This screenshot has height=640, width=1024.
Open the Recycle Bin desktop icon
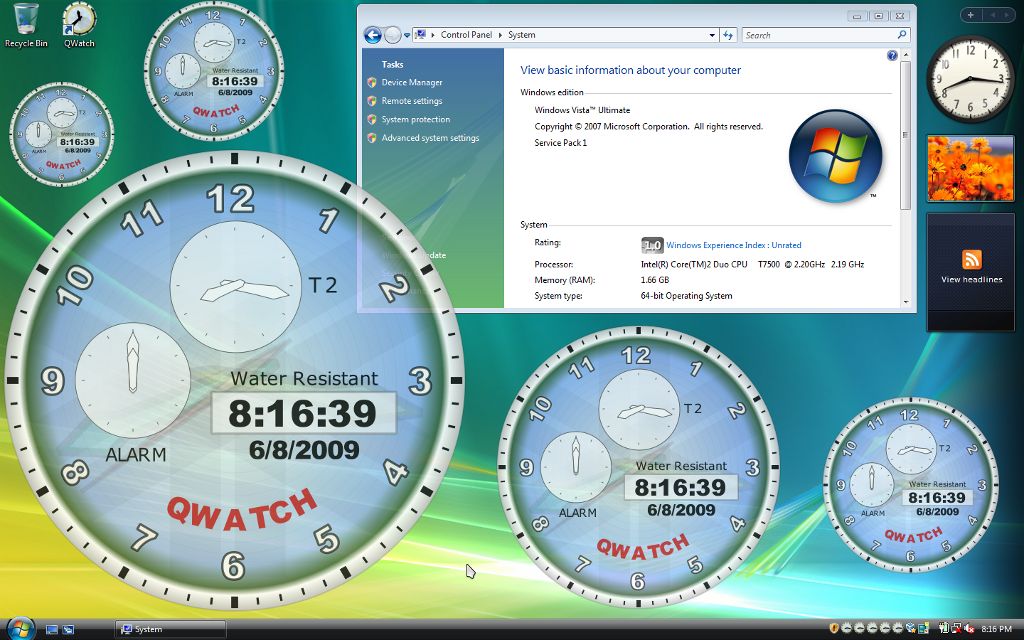26,25
